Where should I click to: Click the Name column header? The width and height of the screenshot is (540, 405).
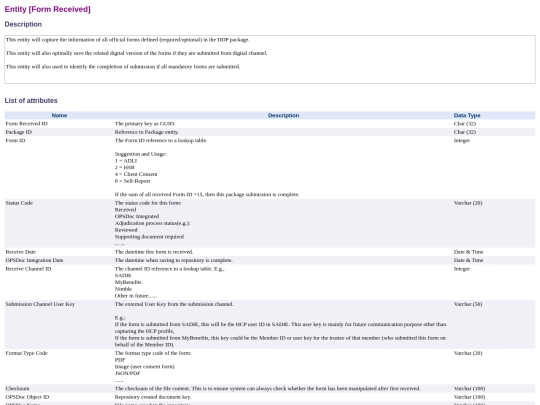click(x=59, y=115)
